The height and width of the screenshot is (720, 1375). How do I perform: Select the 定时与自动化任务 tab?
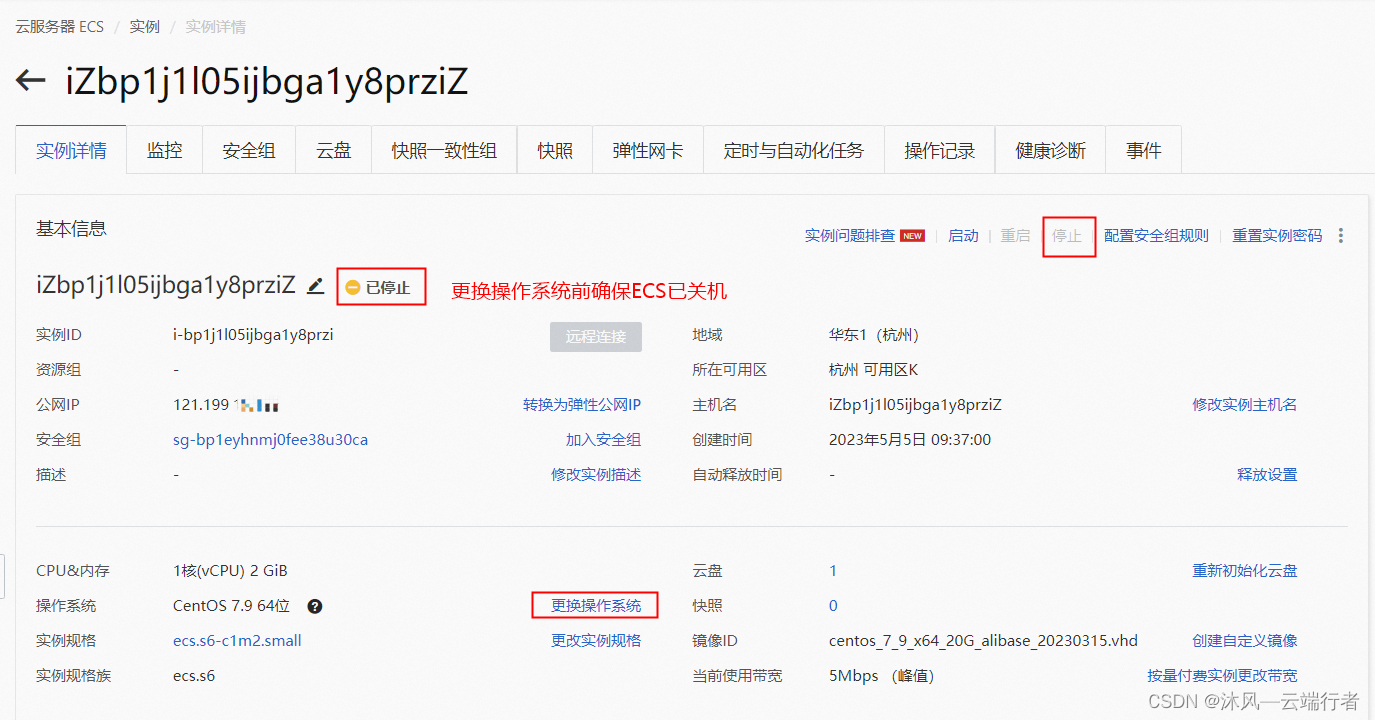[x=794, y=151]
